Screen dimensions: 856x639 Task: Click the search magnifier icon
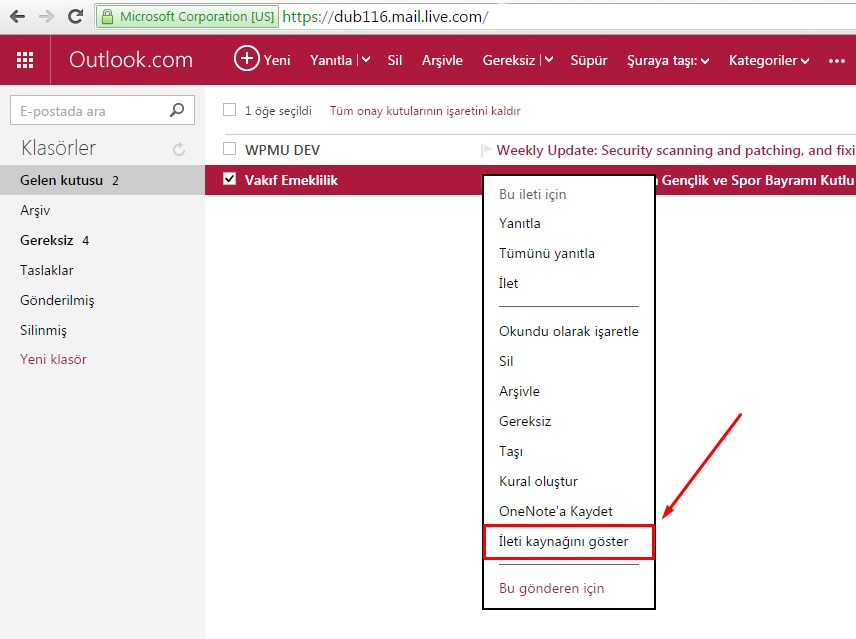pyautogui.click(x=177, y=111)
